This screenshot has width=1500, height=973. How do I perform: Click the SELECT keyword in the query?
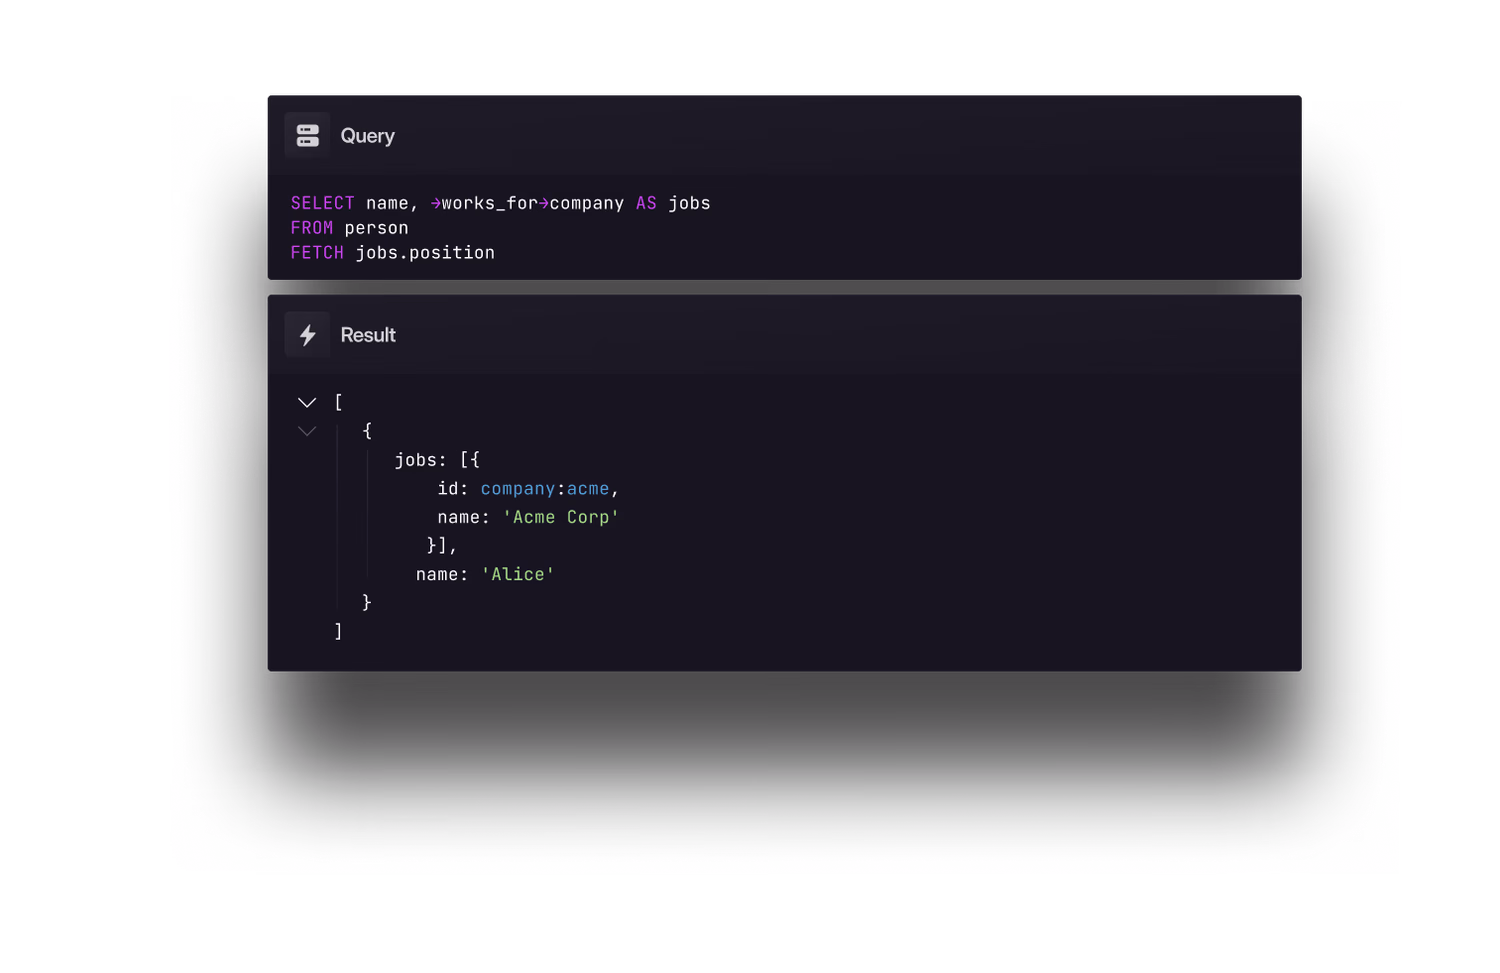322,203
